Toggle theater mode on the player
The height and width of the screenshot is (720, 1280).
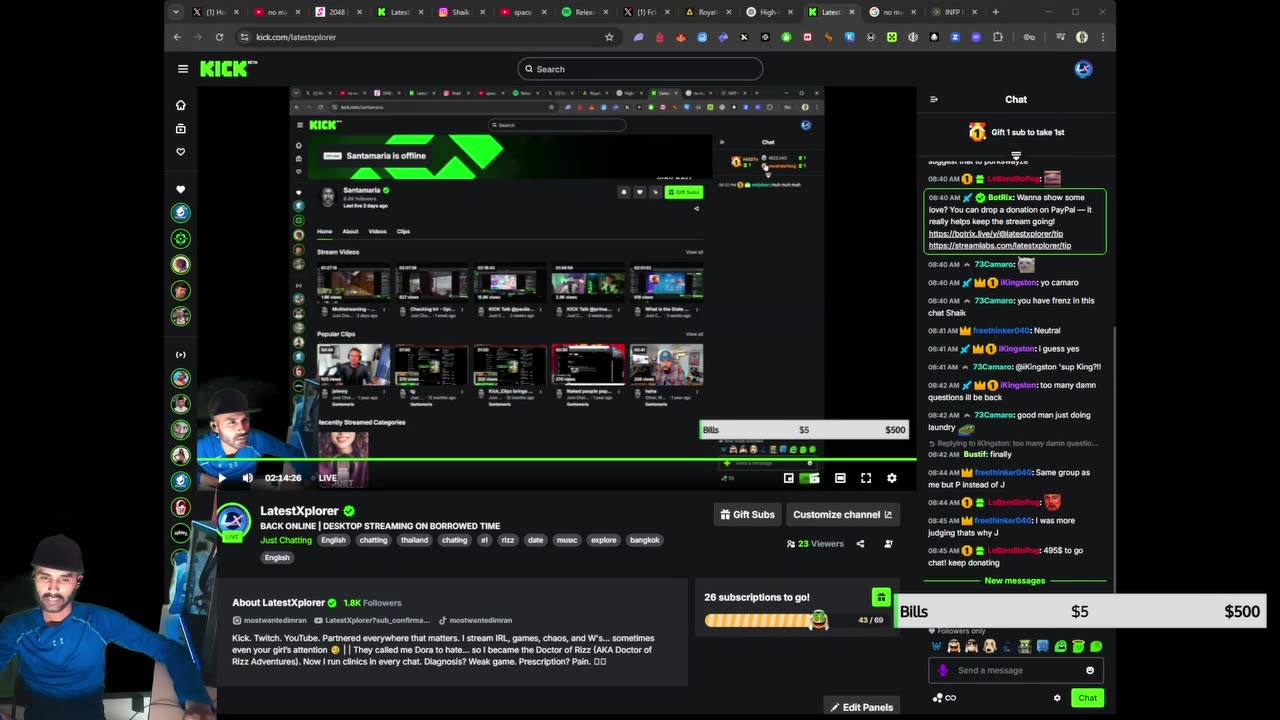tap(840, 478)
